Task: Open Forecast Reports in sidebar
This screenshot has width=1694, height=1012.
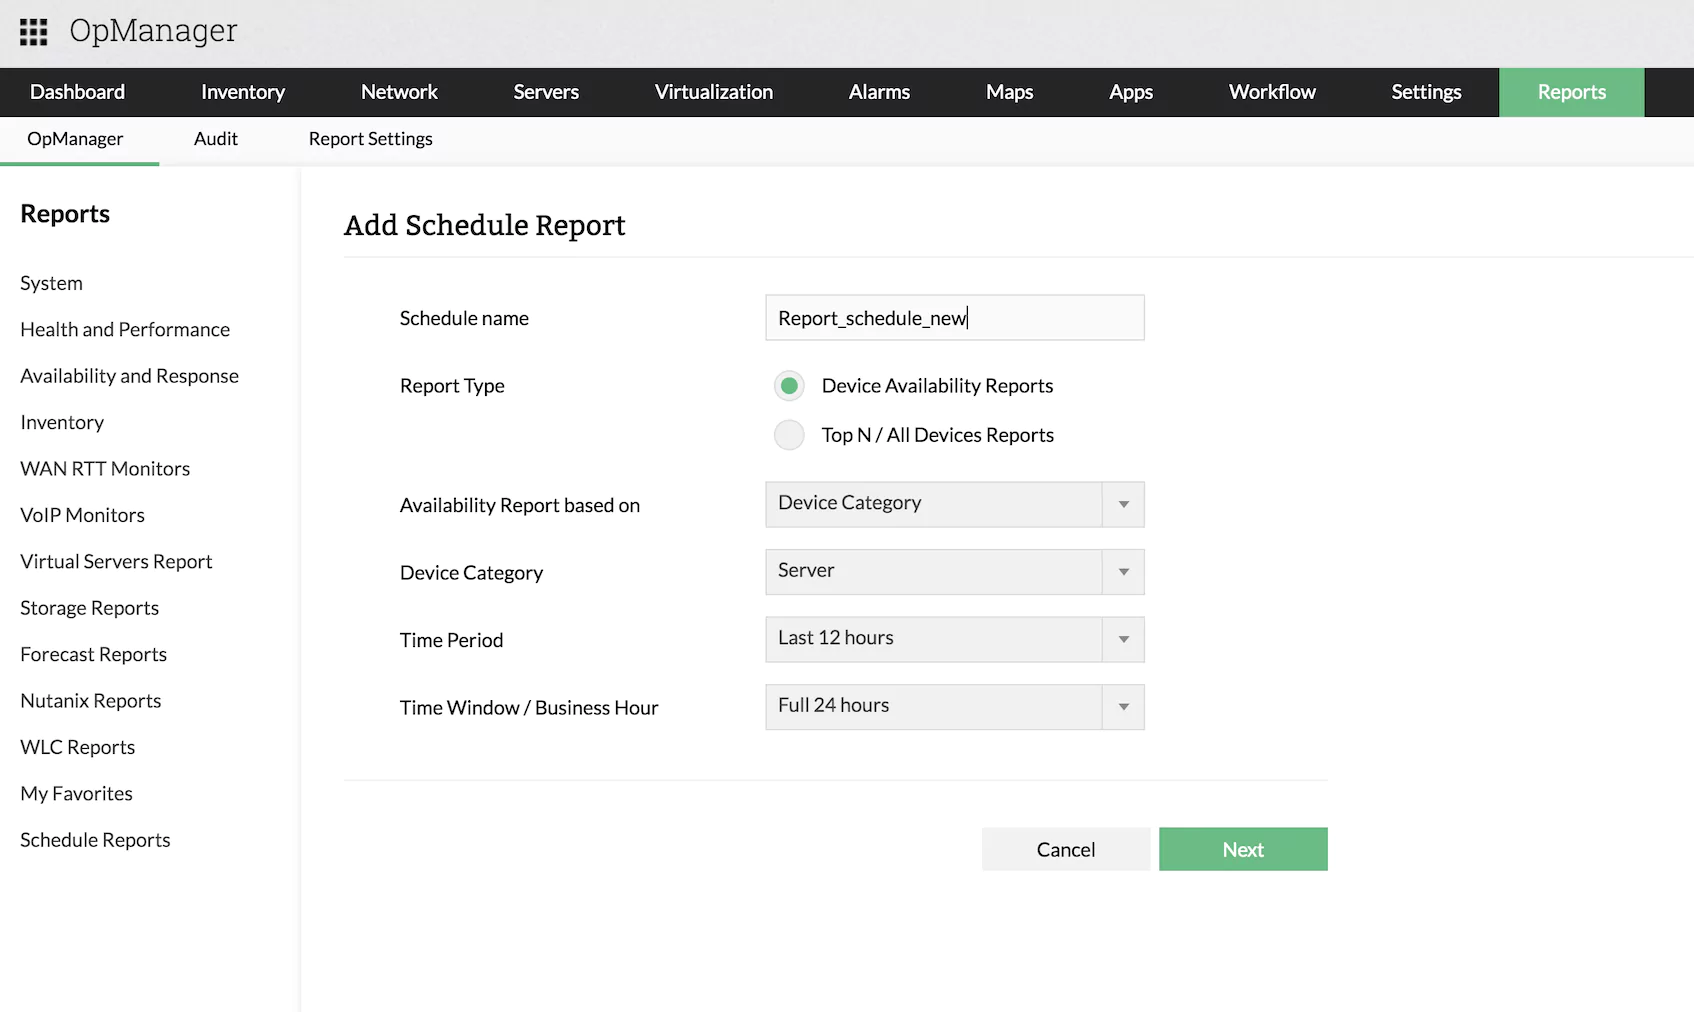Action: (93, 655)
